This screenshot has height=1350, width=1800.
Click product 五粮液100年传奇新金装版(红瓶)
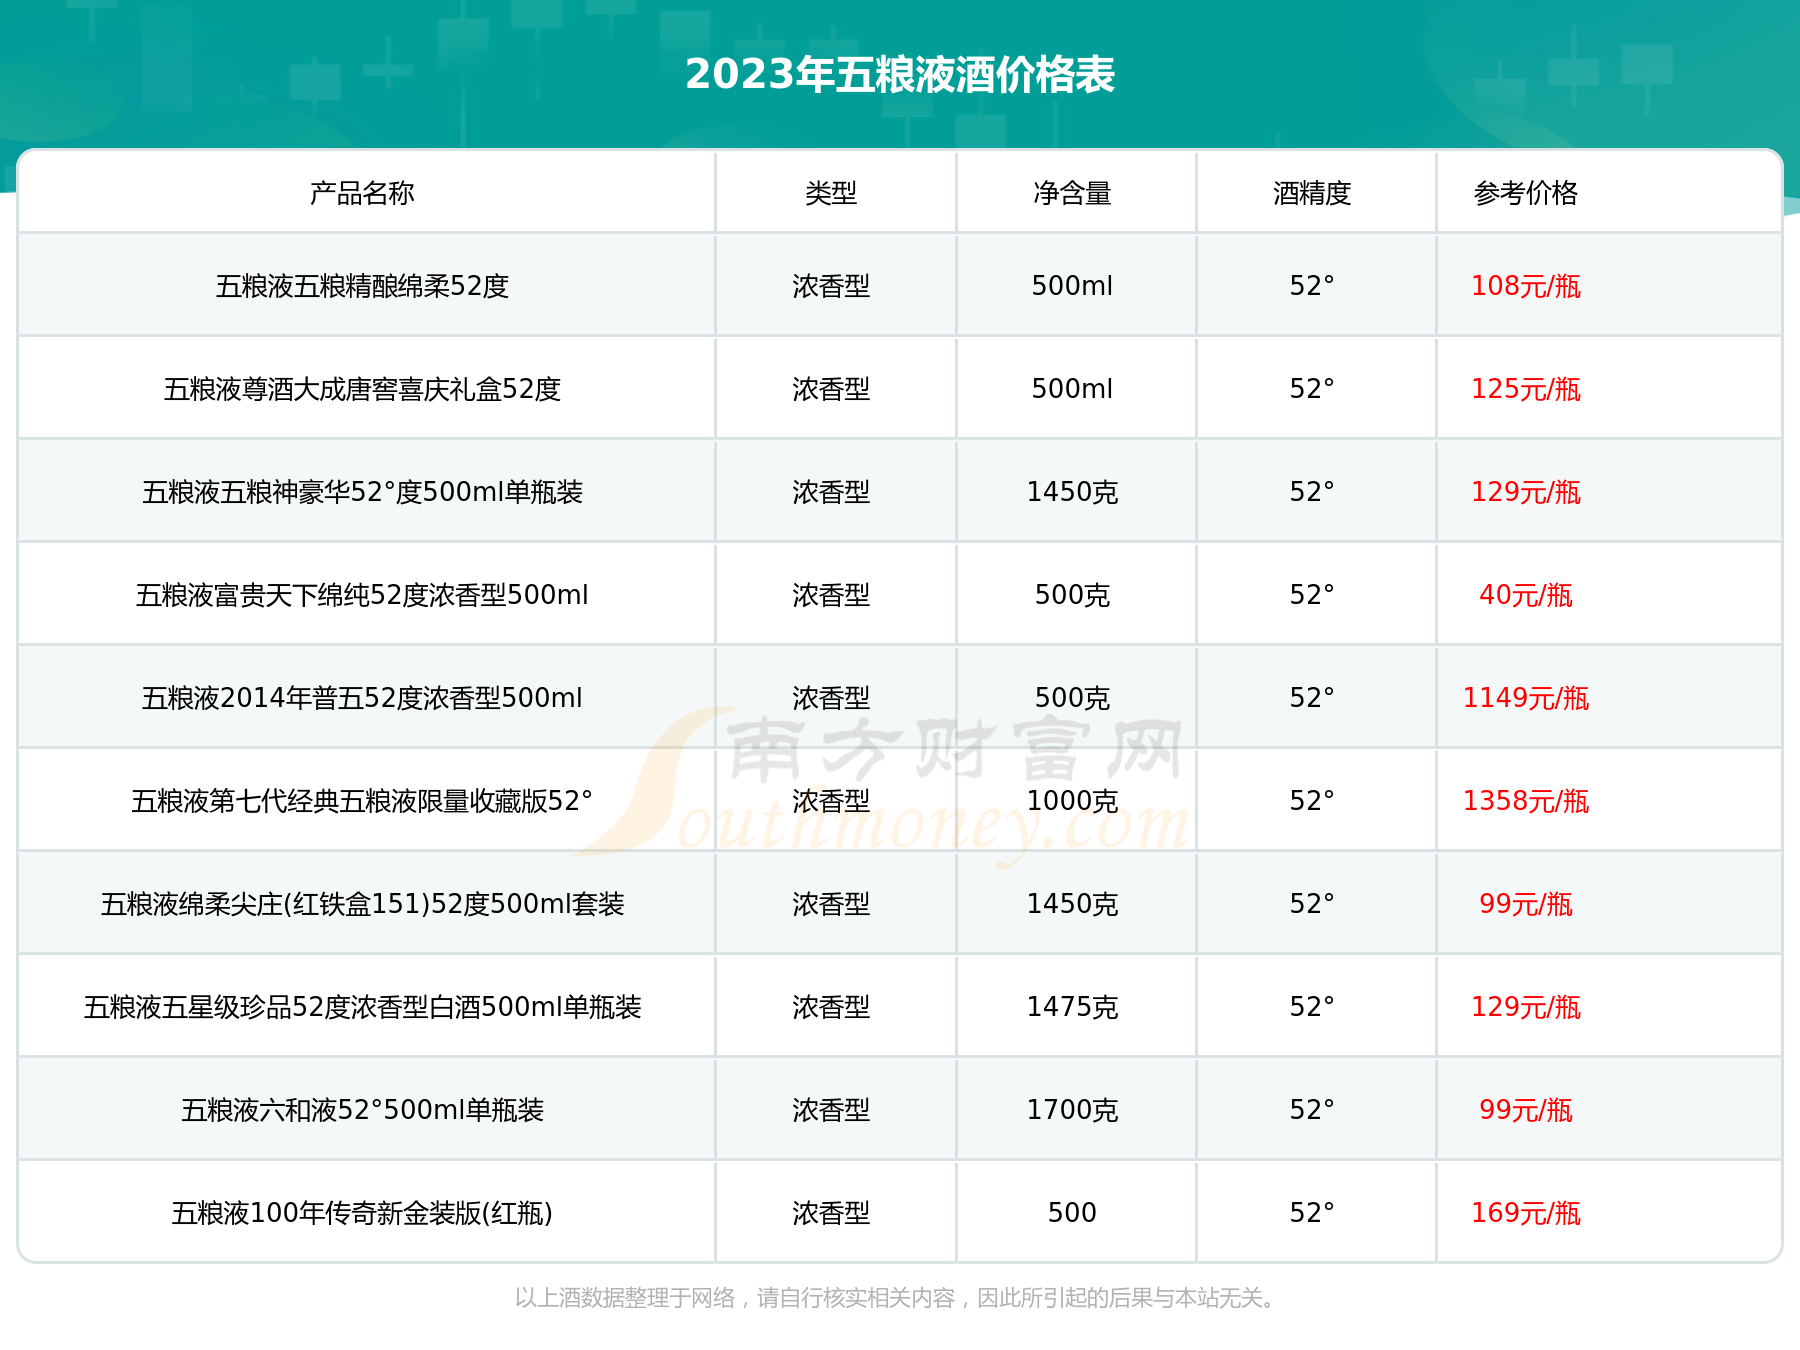click(362, 1213)
